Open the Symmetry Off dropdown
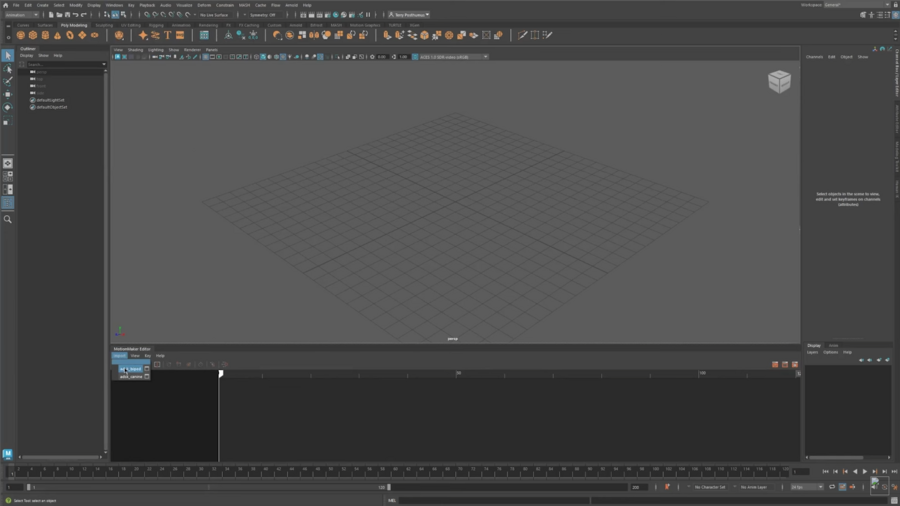900x506 pixels. click(x=262, y=15)
